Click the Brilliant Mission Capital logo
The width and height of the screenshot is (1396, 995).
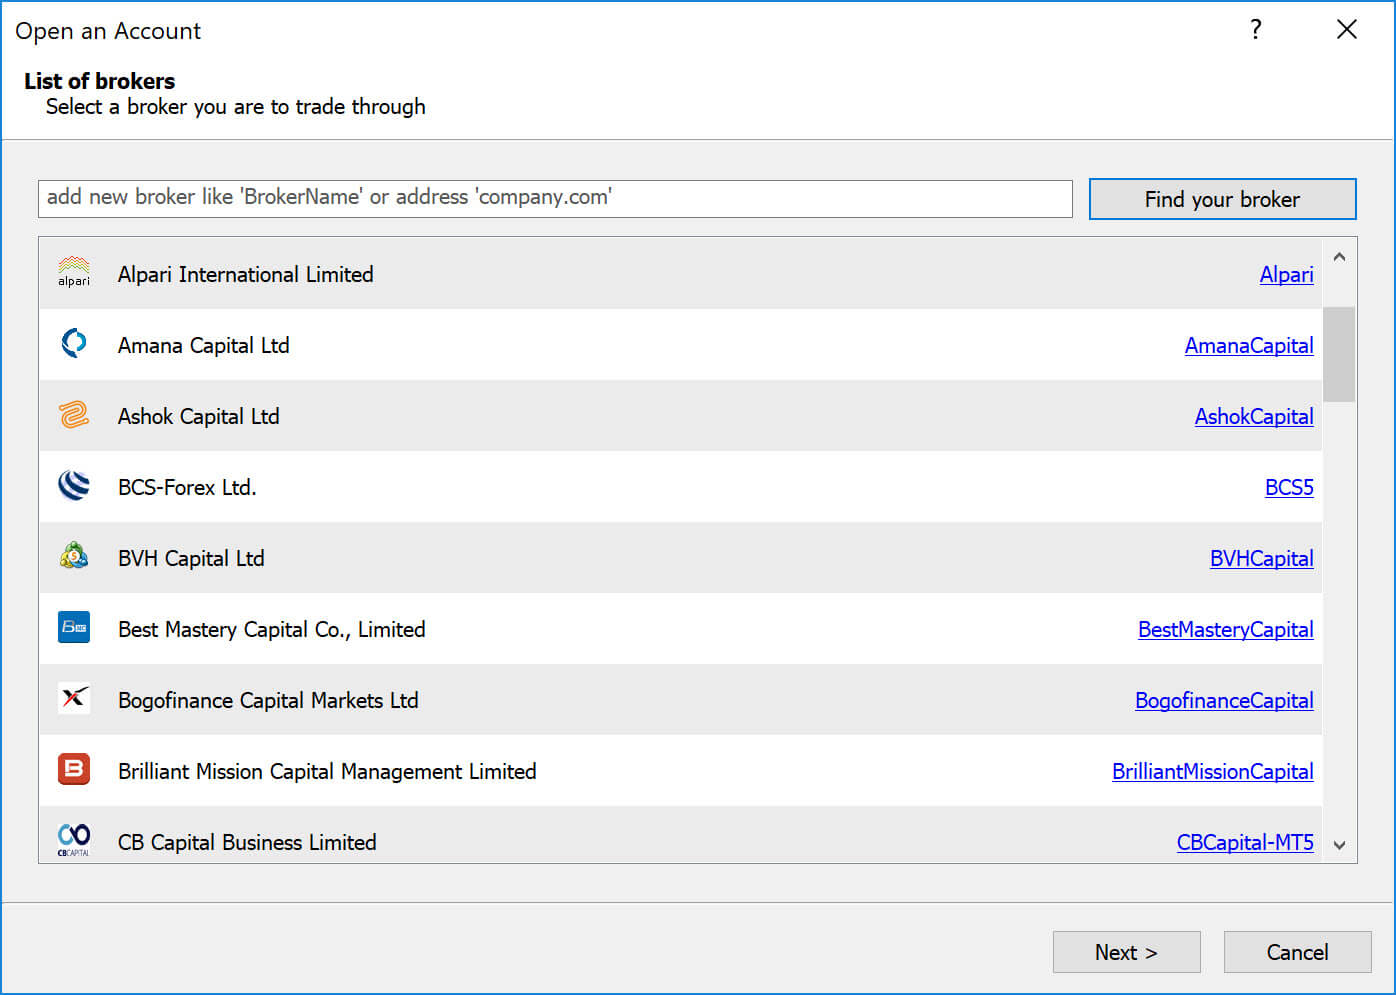click(74, 770)
